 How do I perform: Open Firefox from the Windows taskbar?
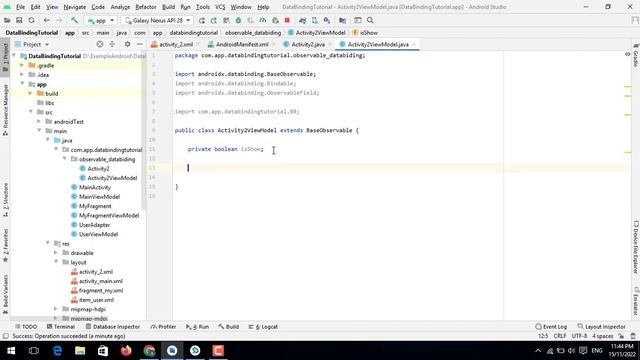coord(126,351)
